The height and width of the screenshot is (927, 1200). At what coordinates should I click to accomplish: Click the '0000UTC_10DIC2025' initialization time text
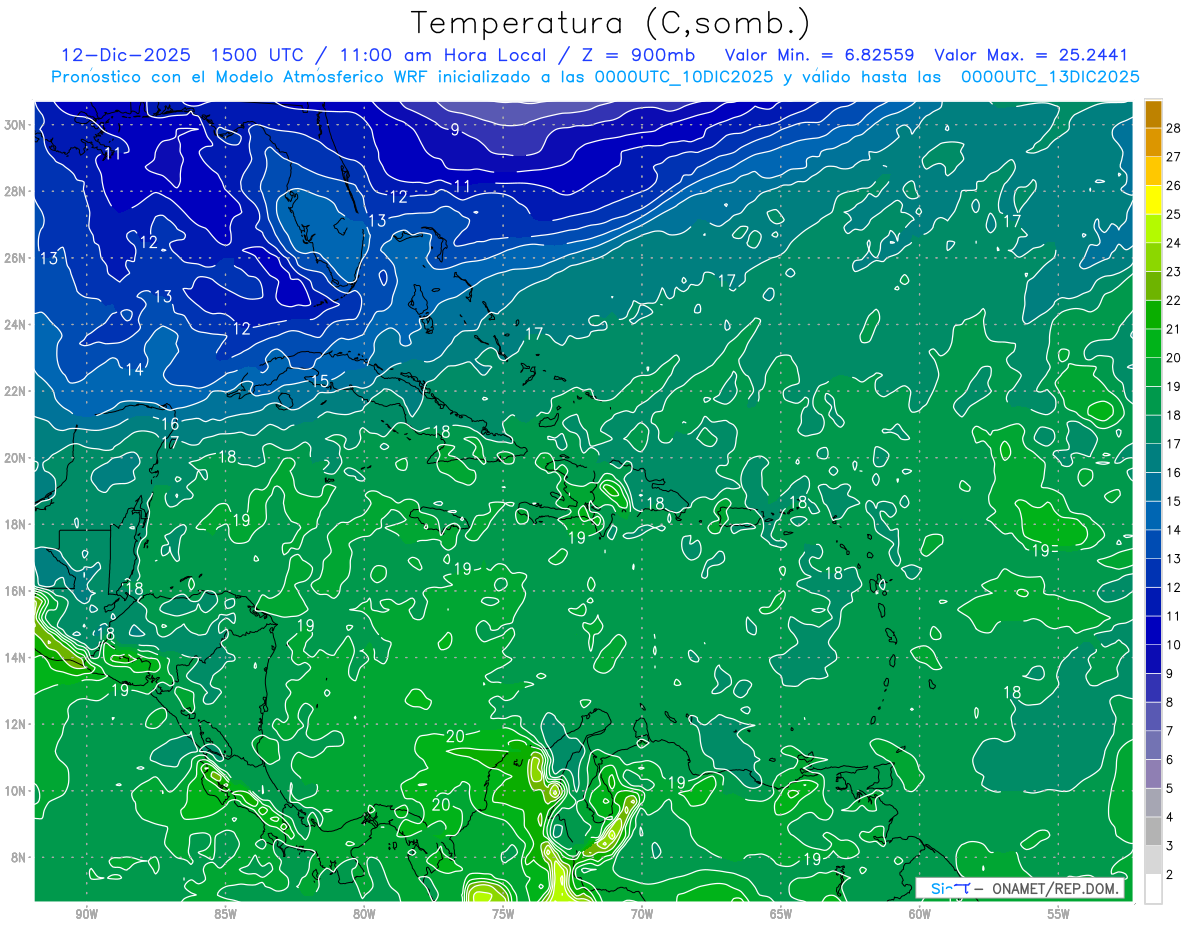[684, 77]
